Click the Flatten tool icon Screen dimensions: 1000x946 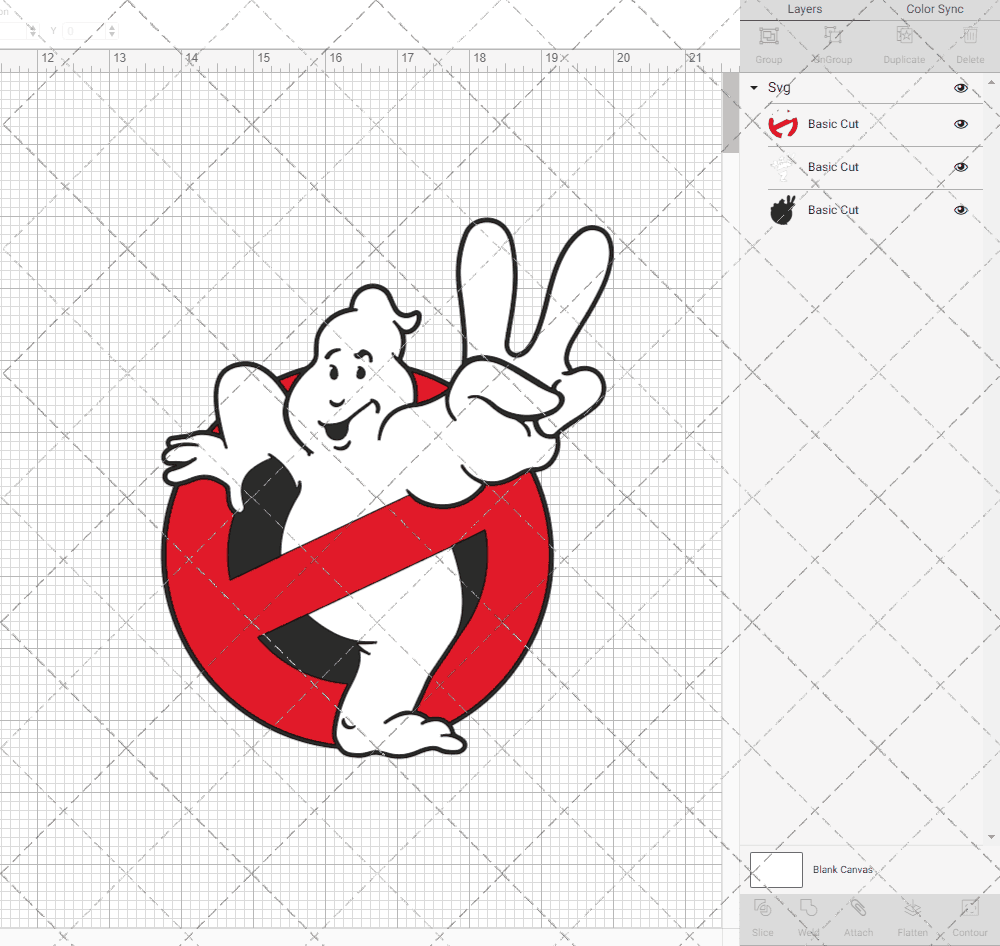[912, 908]
